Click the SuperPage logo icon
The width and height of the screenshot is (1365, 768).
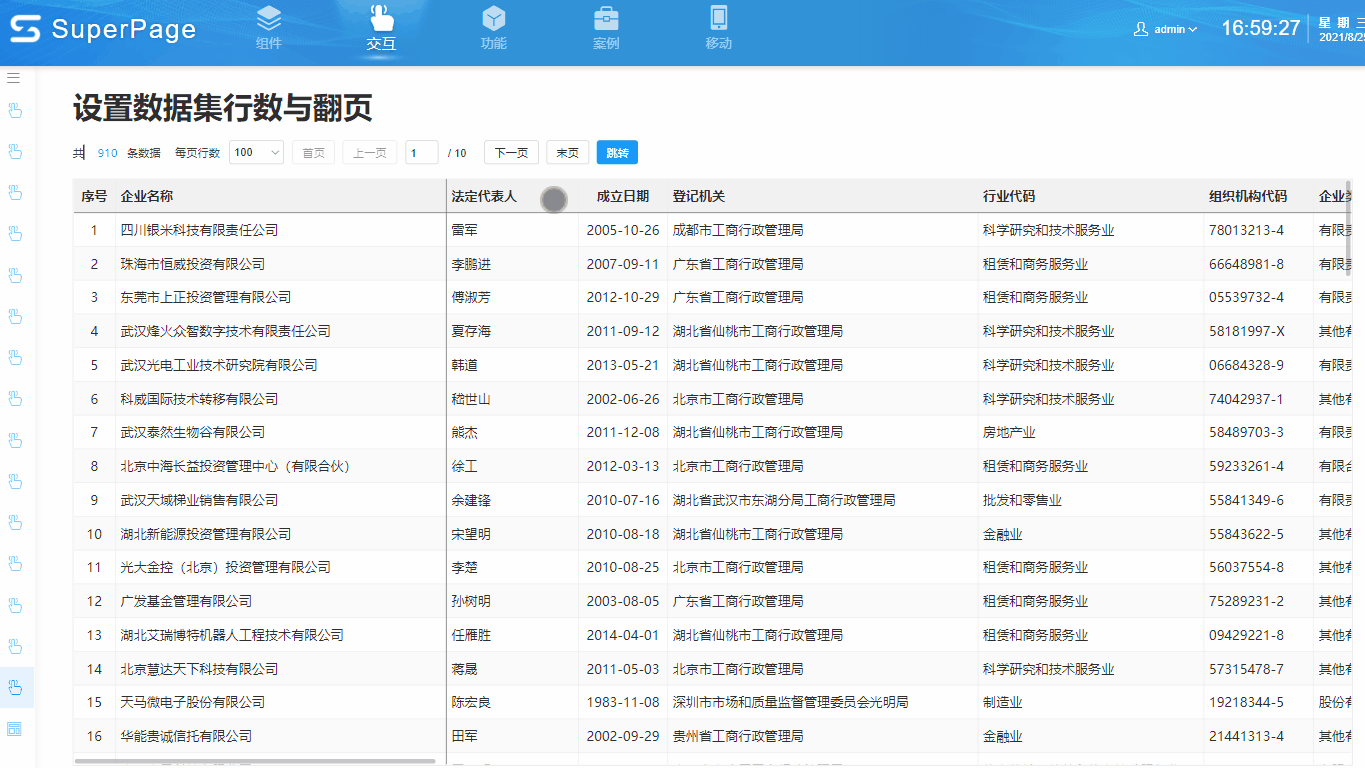[x=26, y=29]
